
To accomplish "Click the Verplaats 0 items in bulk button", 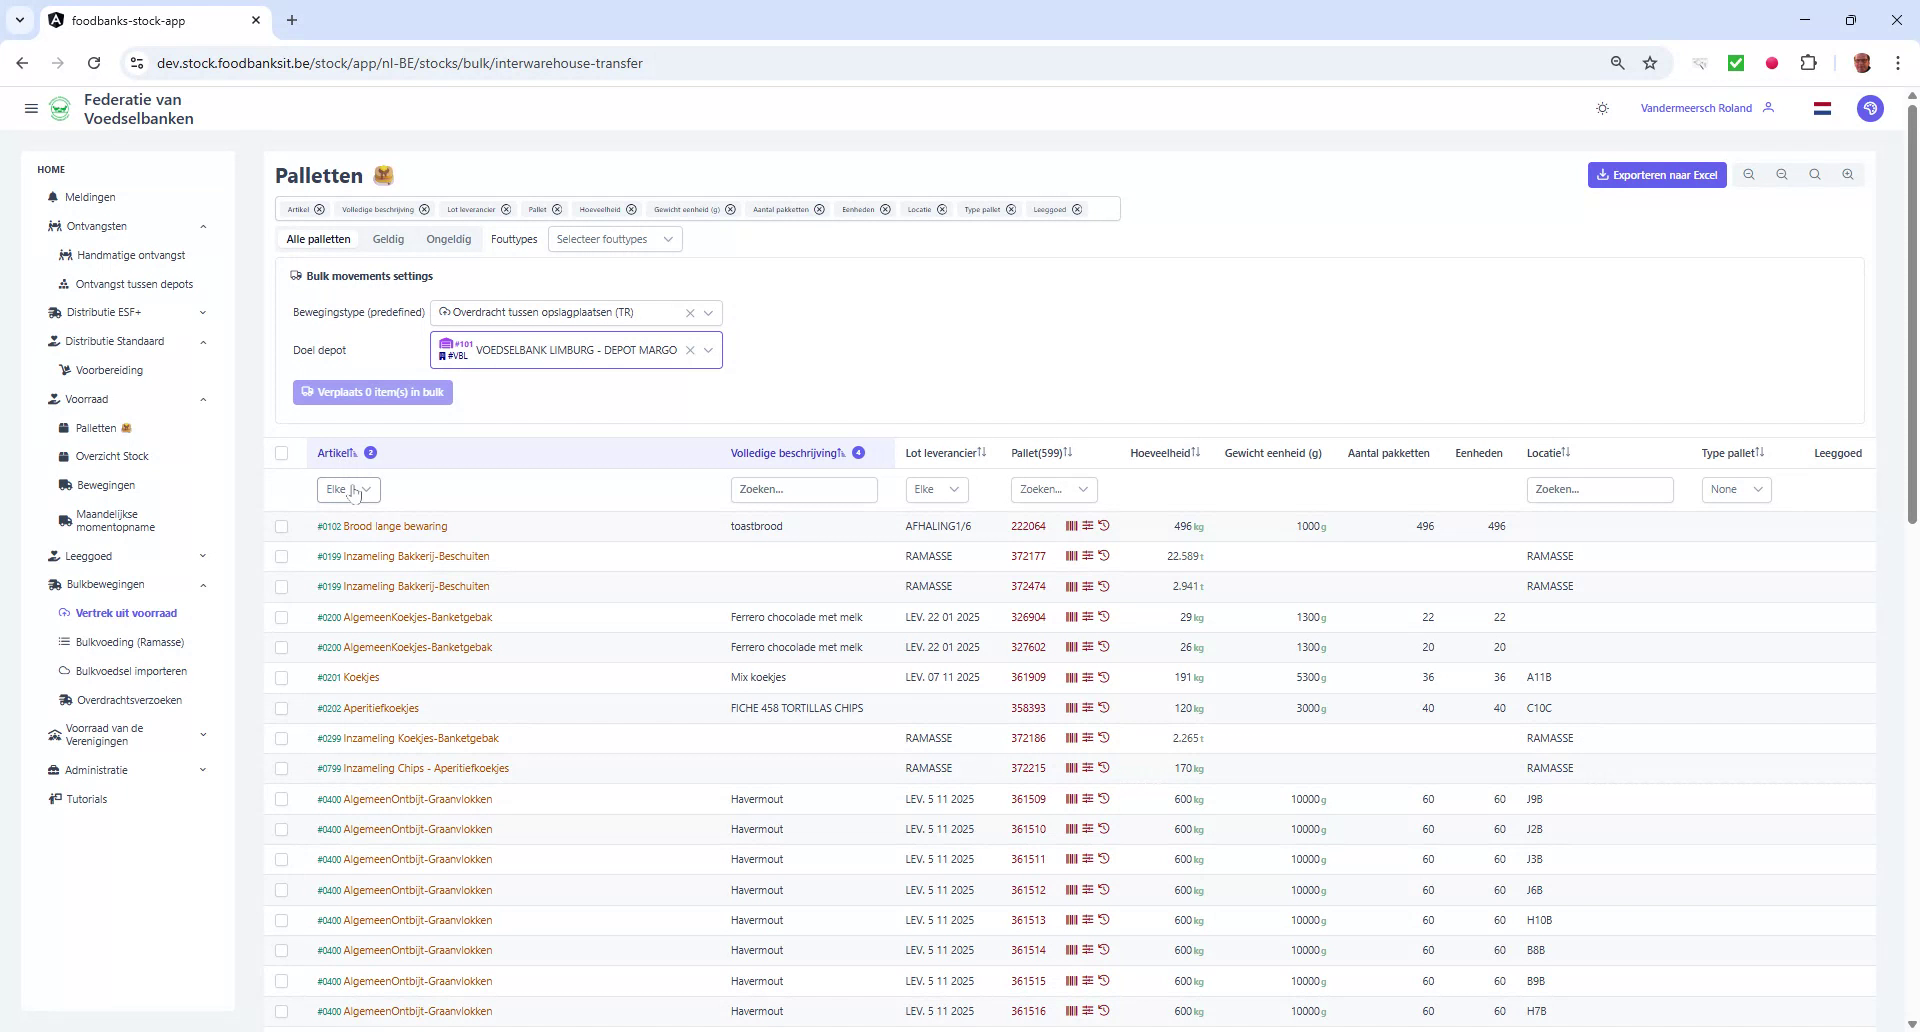I will [372, 392].
